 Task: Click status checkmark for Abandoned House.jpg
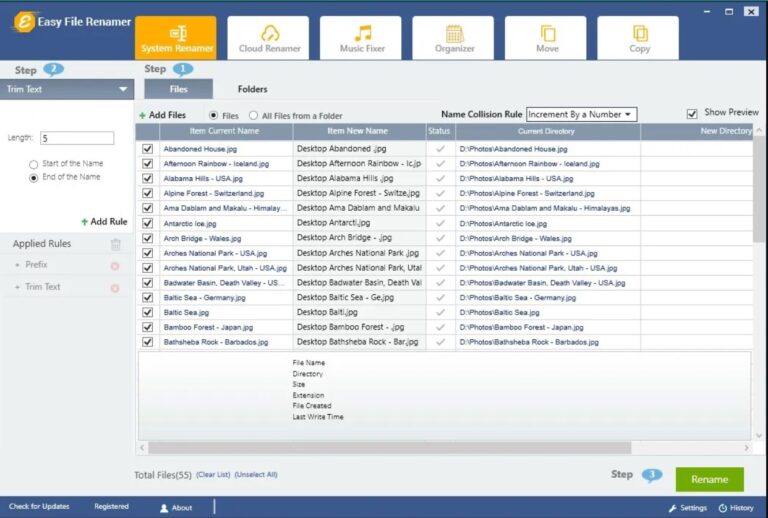pyautogui.click(x=440, y=149)
